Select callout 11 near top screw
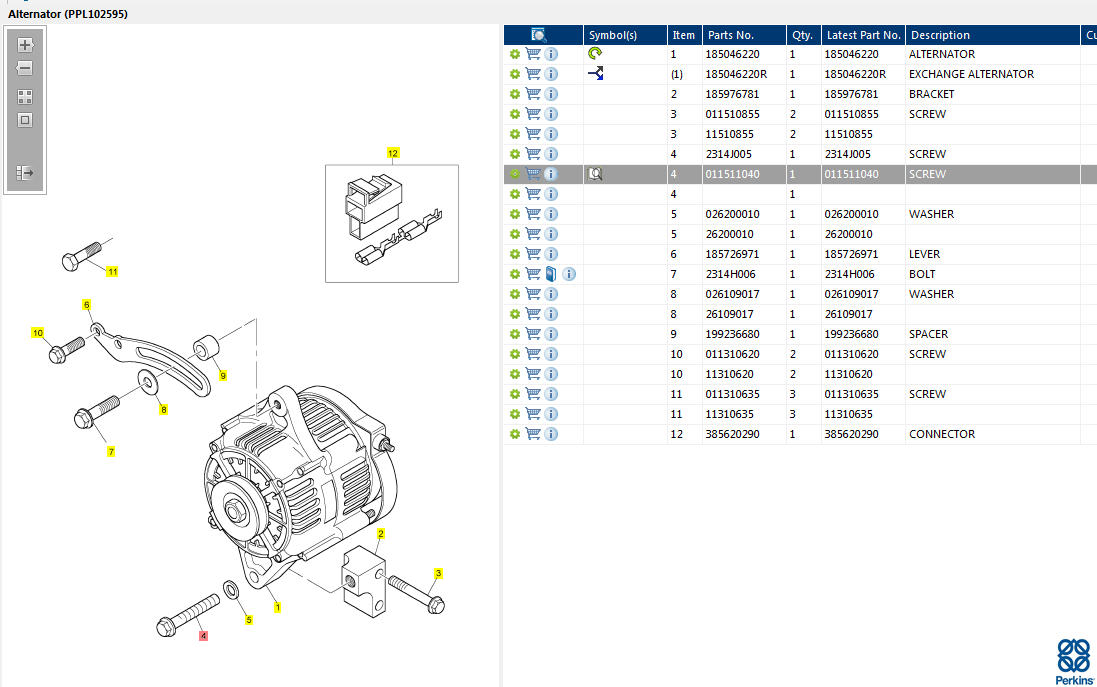This screenshot has width=1097, height=687. [112, 271]
